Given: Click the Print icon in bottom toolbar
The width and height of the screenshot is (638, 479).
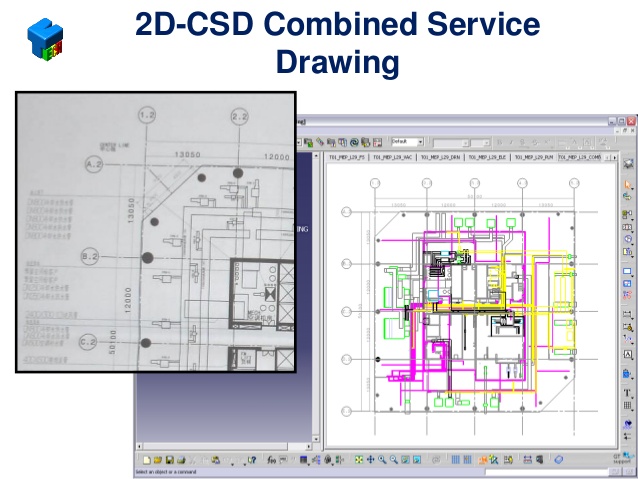Looking at the screenshot, I should (181, 460).
